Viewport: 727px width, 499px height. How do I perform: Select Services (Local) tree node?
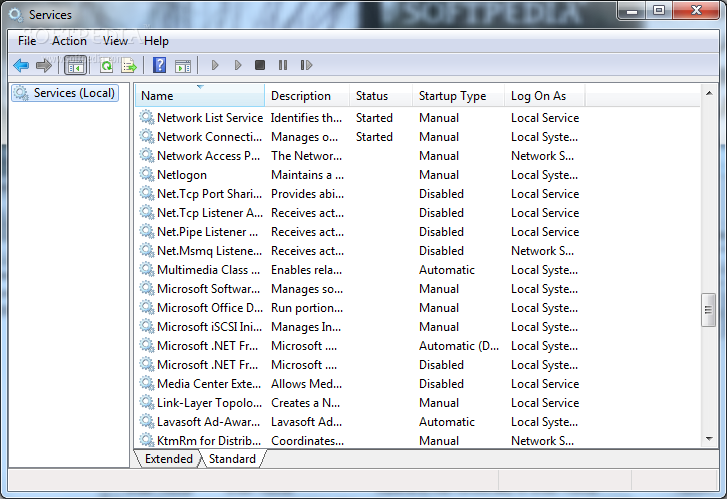[65, 93]
